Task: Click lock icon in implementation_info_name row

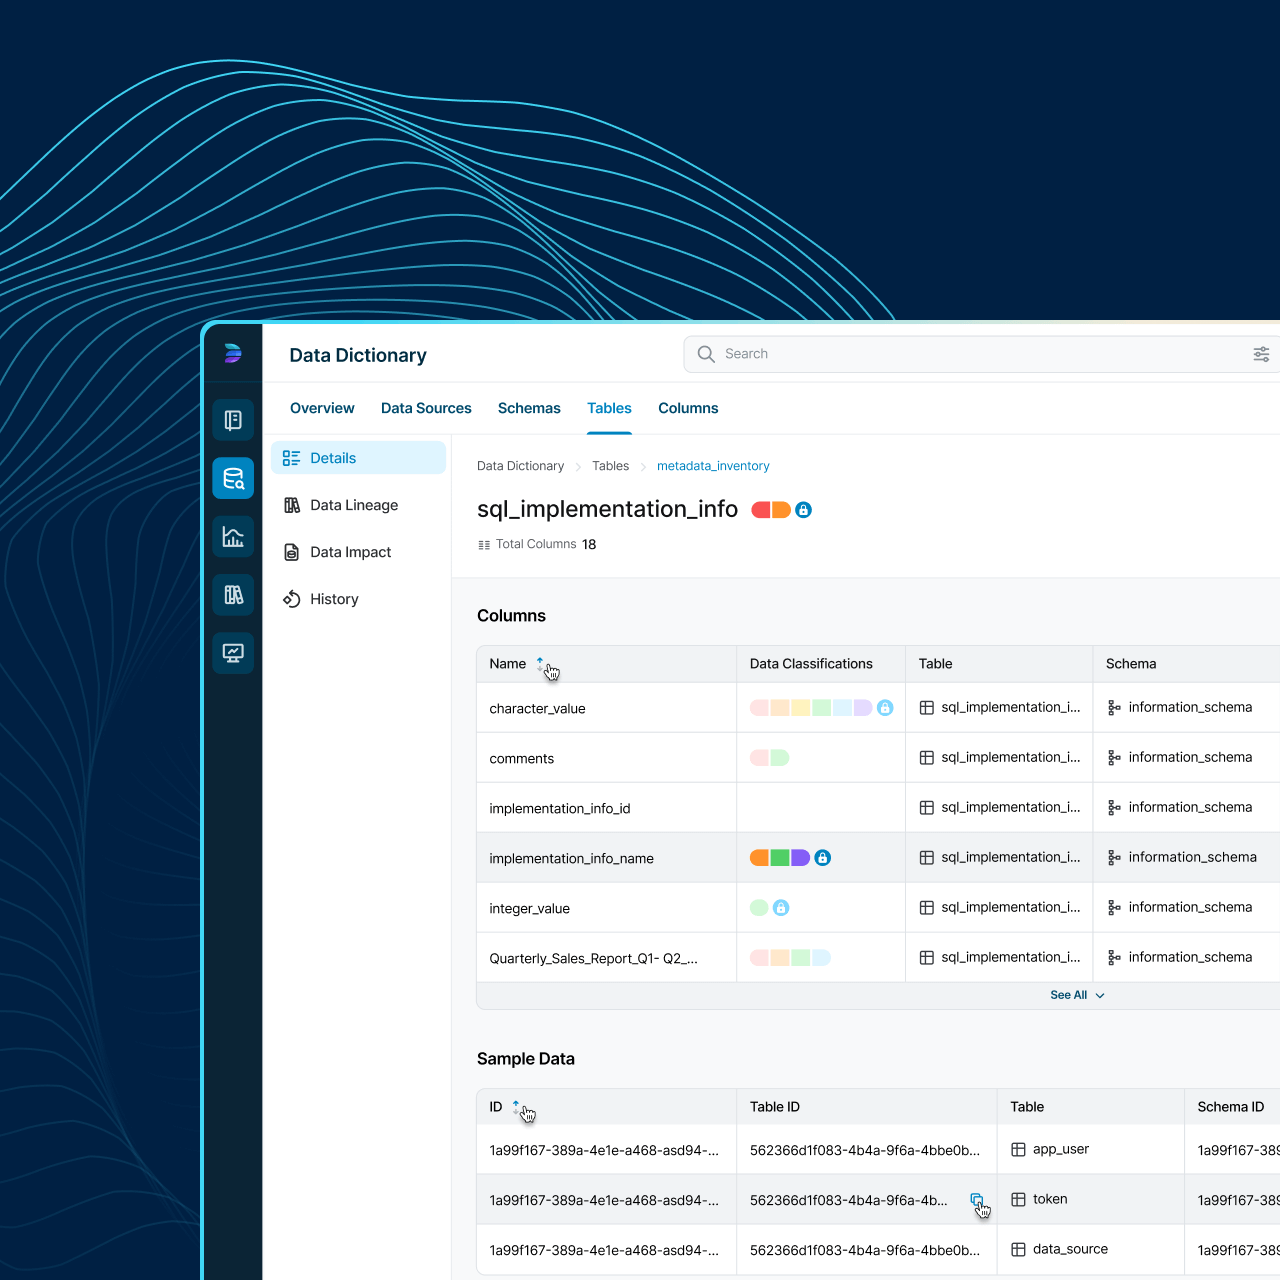Action: point(822,858)
